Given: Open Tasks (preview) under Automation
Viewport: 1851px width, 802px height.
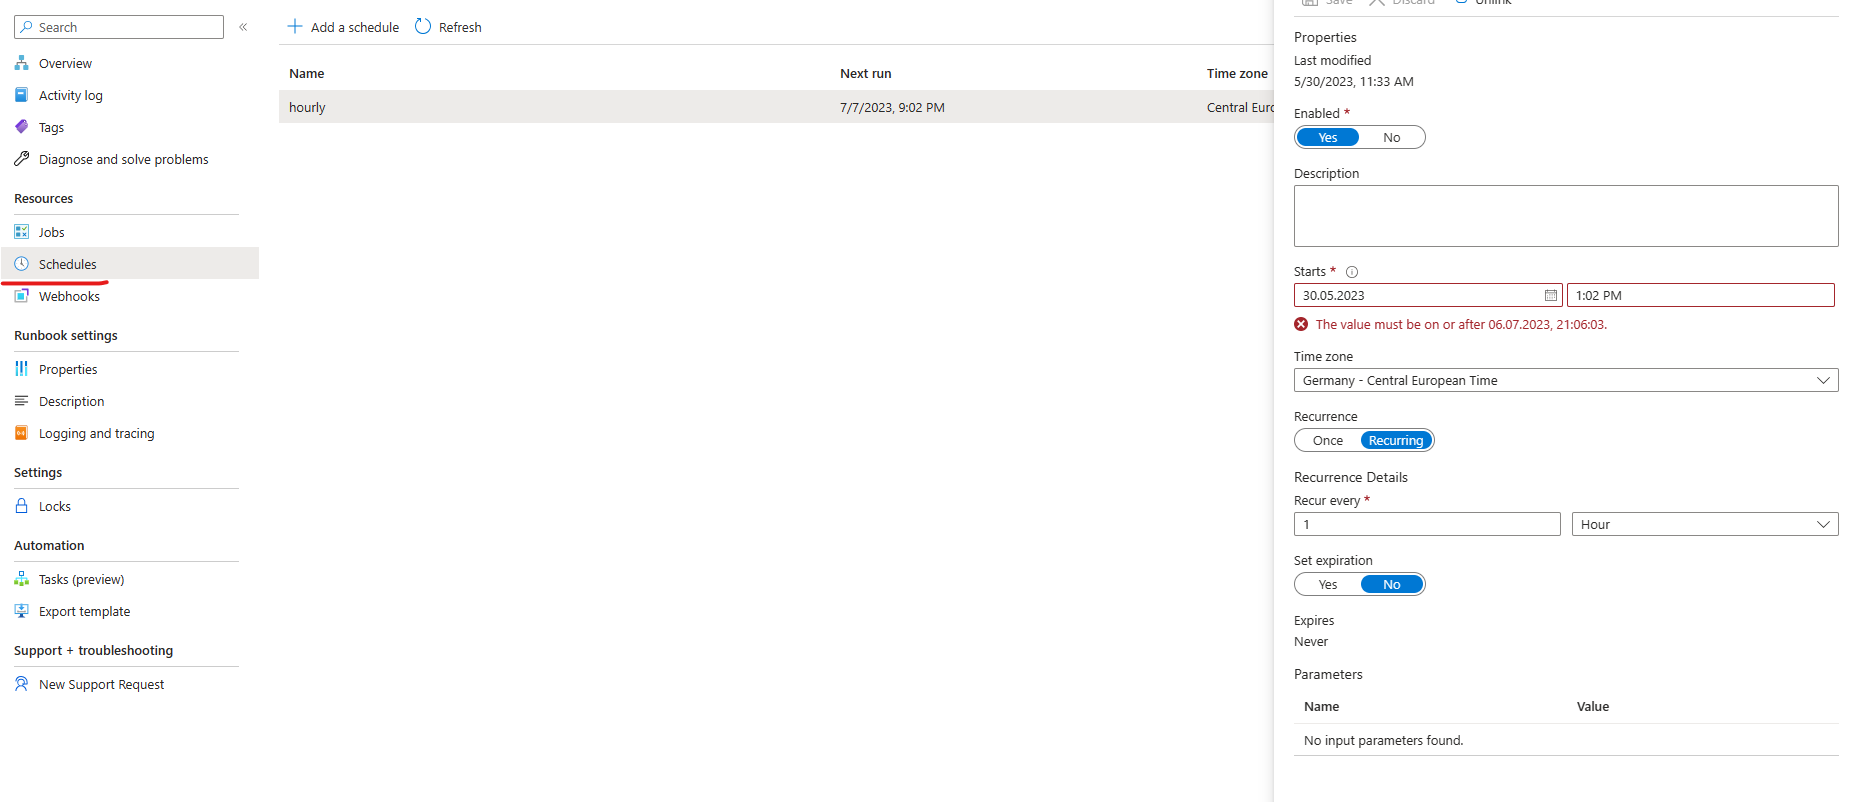Looking at the screenshot, I should [x=81, y=579].
